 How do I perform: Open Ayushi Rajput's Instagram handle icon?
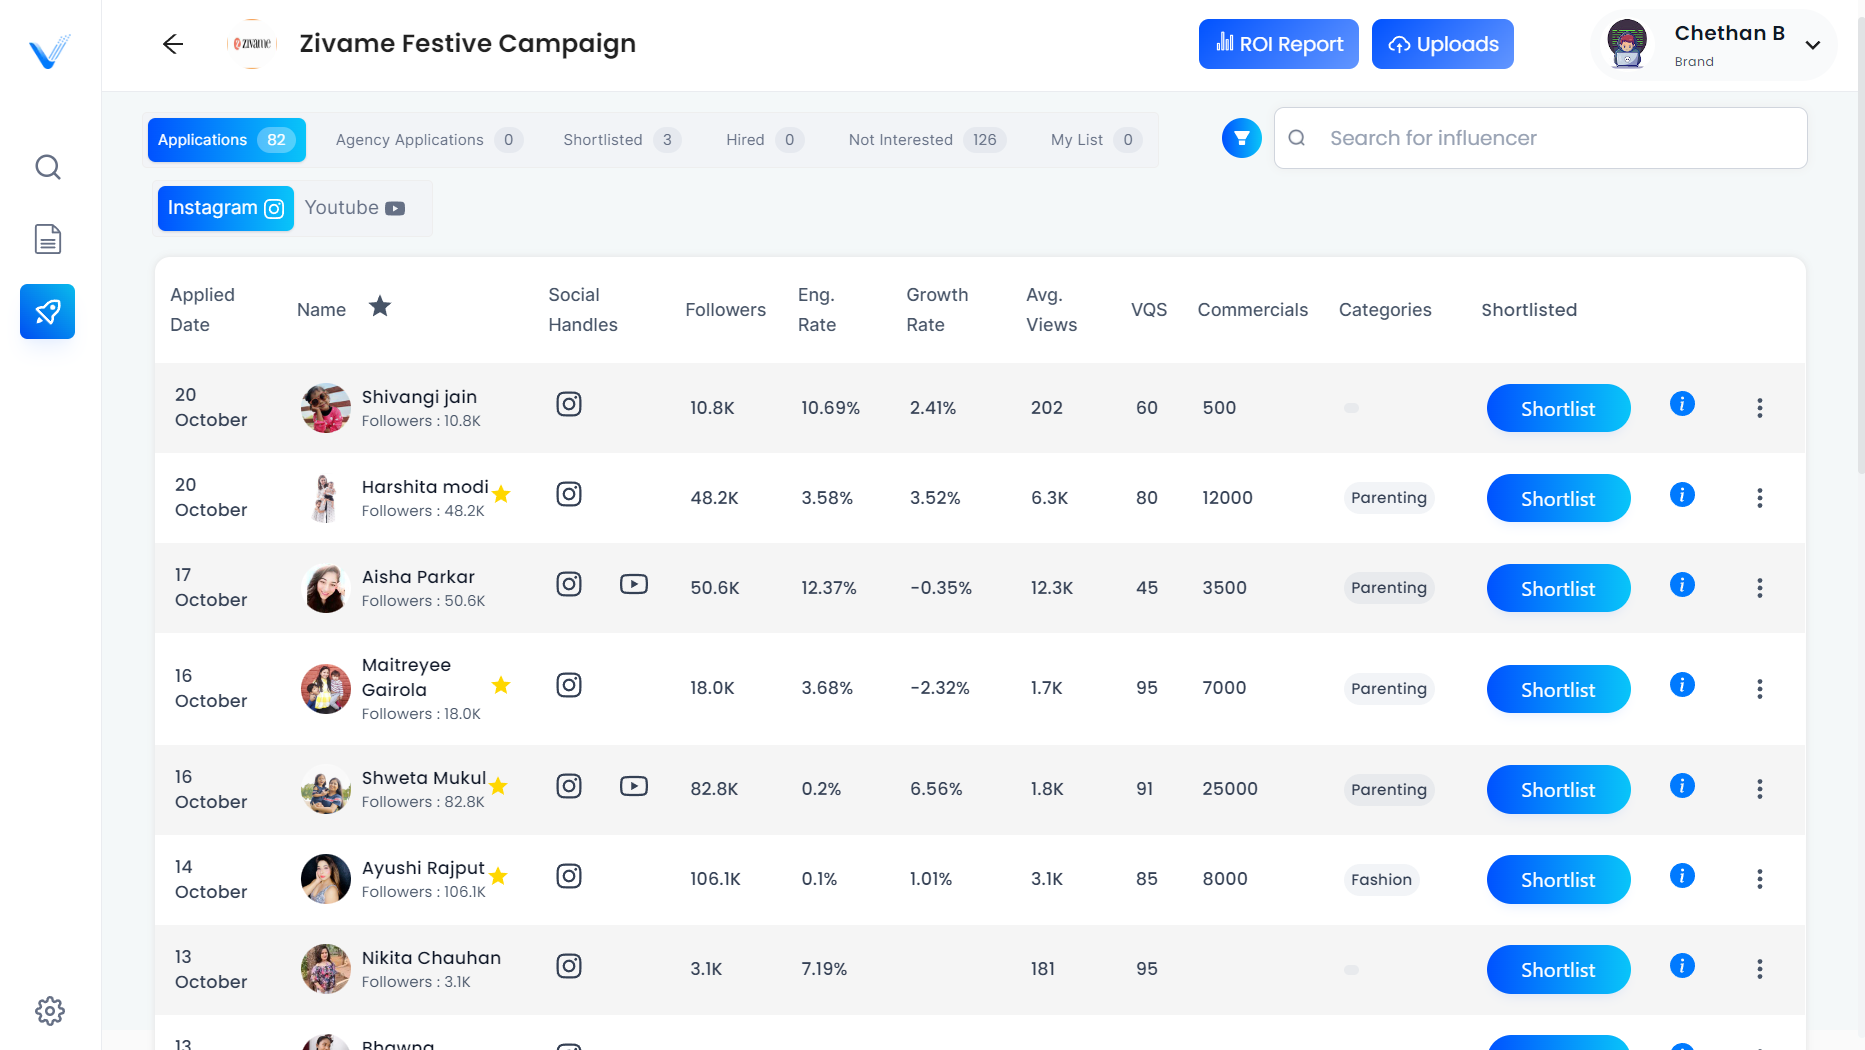point(569,876)
